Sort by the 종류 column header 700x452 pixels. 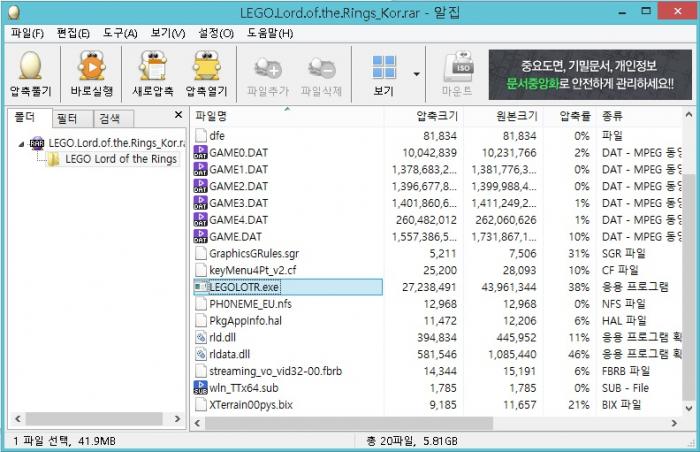pyautogui.click(x=639, y=116)
